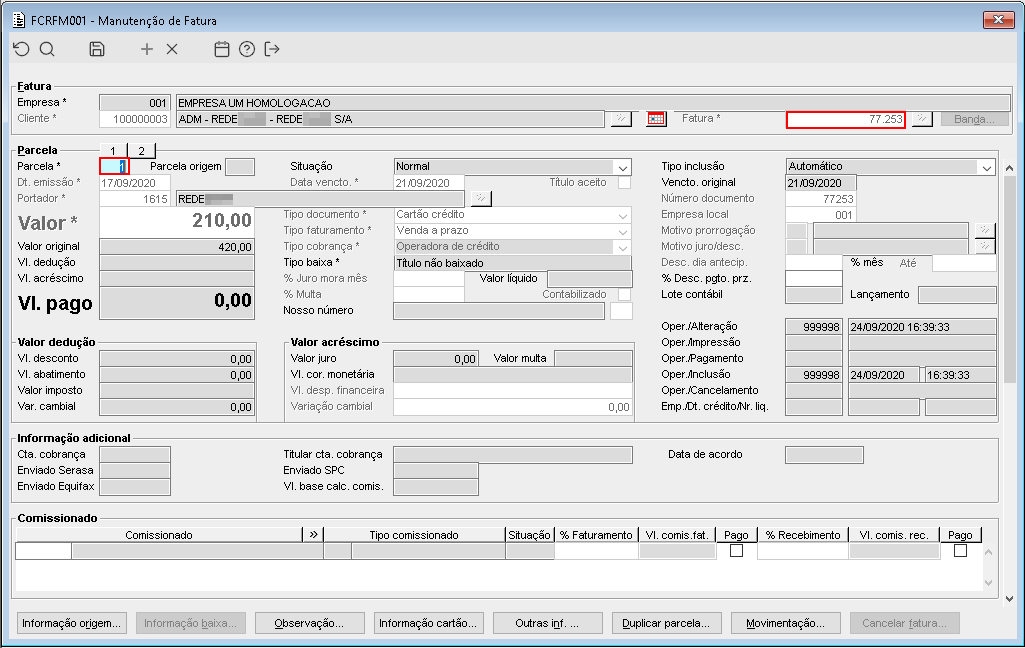Screen dimensions: 1025x648
Task: Open the red calendar icon beside Cliente
Action: [656, 119]
